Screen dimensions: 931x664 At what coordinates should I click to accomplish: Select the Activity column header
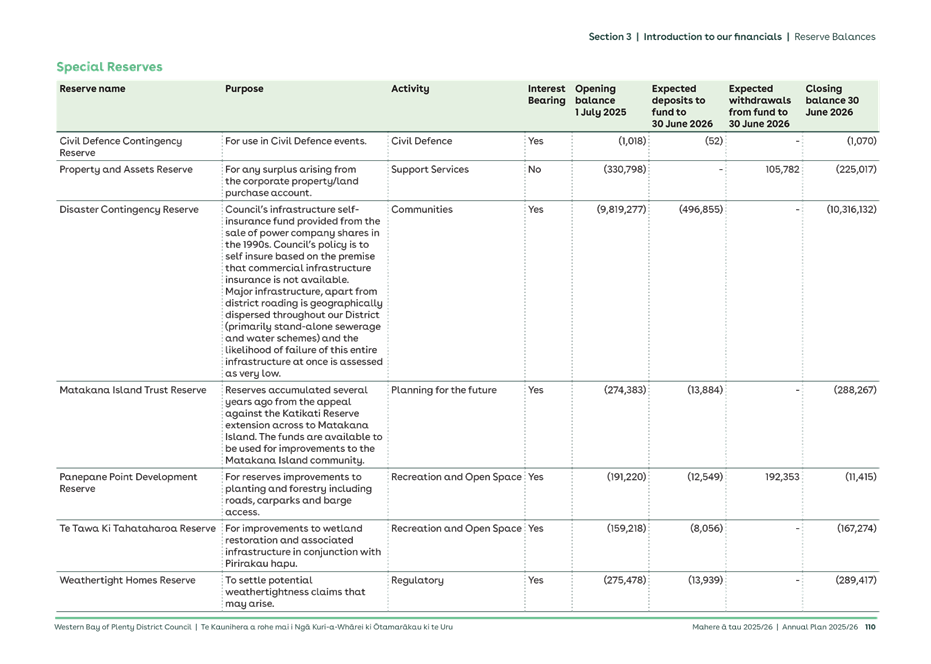coord(410,88)
